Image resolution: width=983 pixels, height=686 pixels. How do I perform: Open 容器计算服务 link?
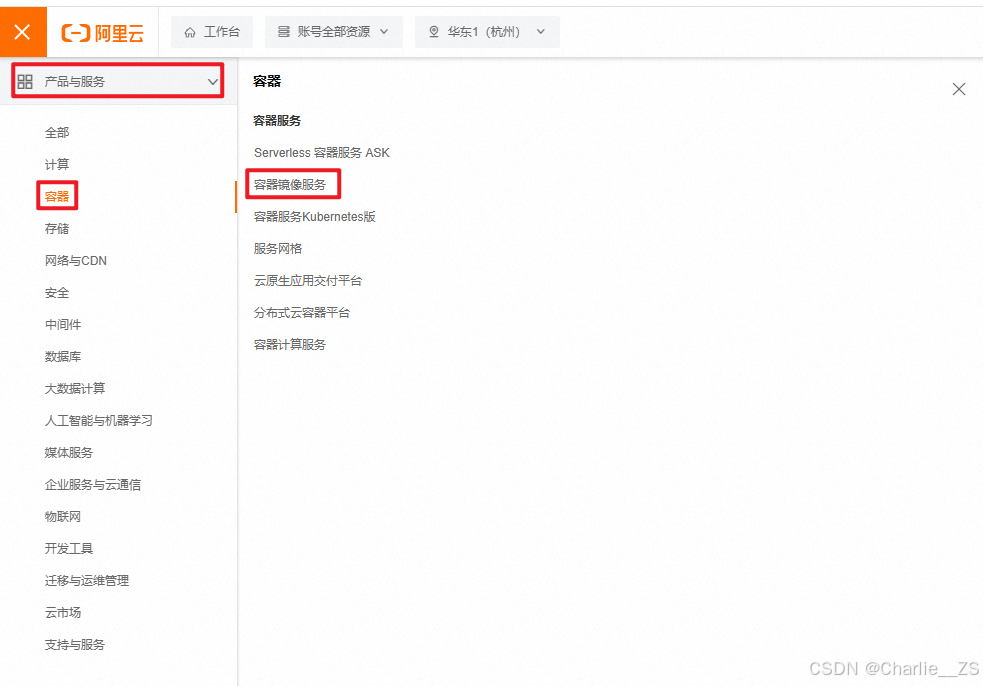pos(290,344)
